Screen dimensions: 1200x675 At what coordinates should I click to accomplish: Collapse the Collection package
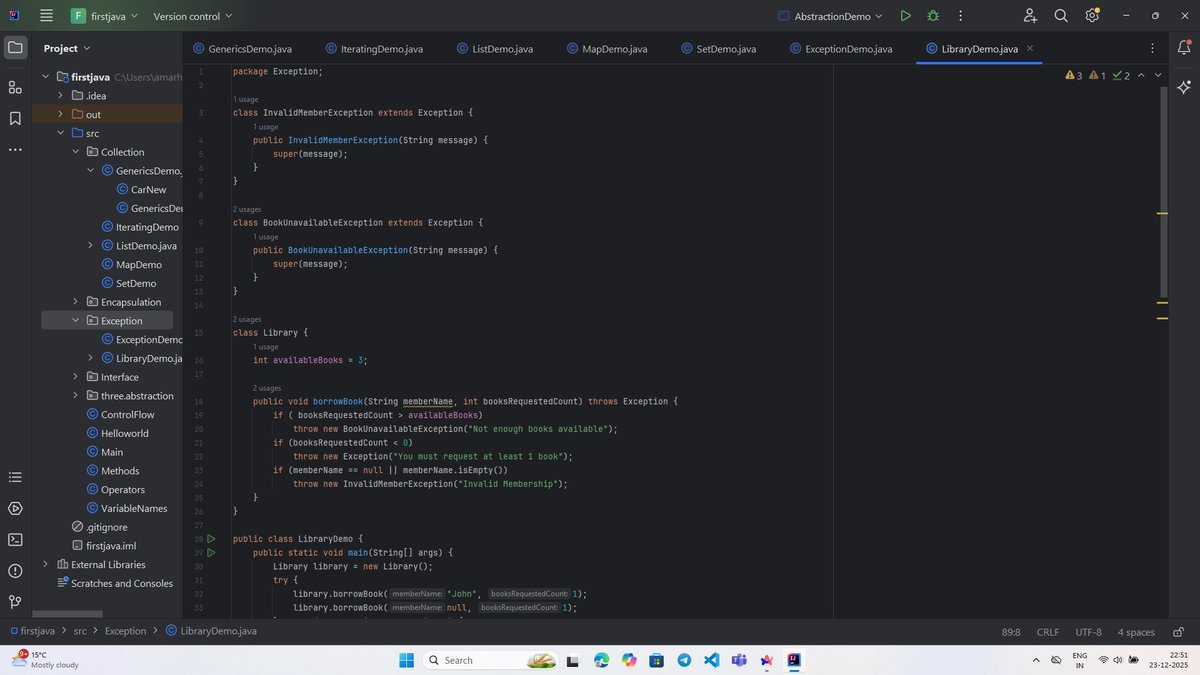[x=75, y=152]
